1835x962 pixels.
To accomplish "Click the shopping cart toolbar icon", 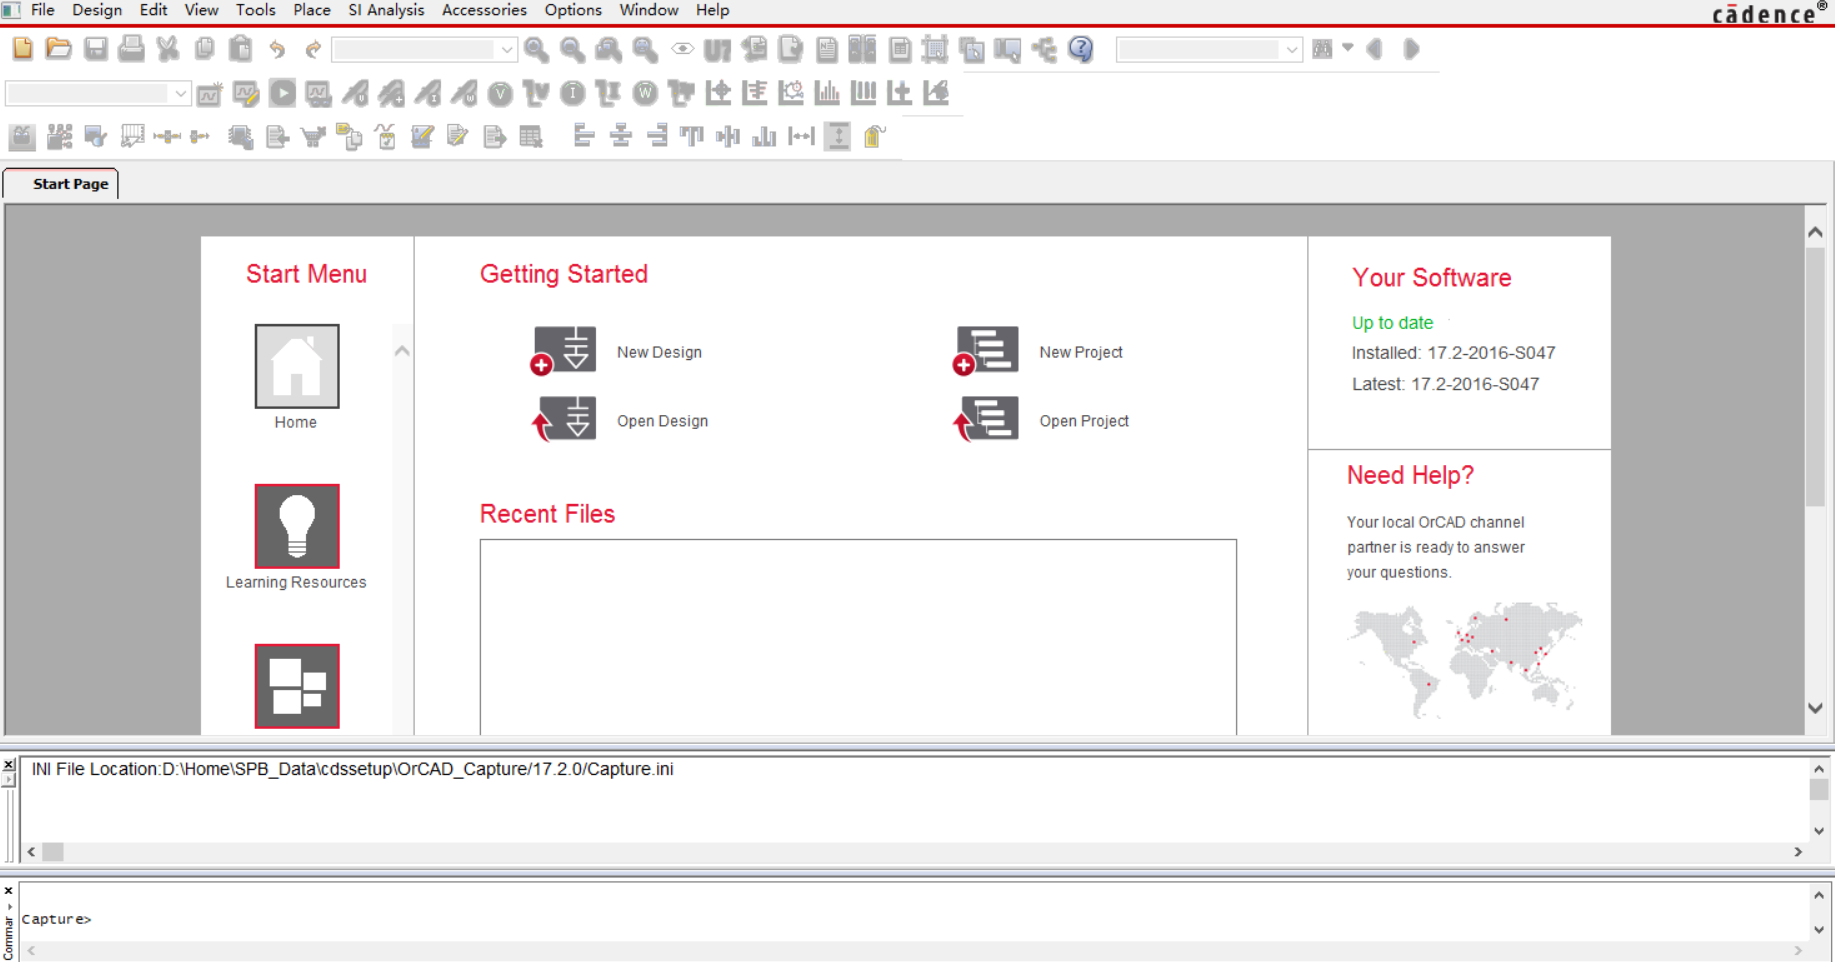I will click(x=313, y=136).
